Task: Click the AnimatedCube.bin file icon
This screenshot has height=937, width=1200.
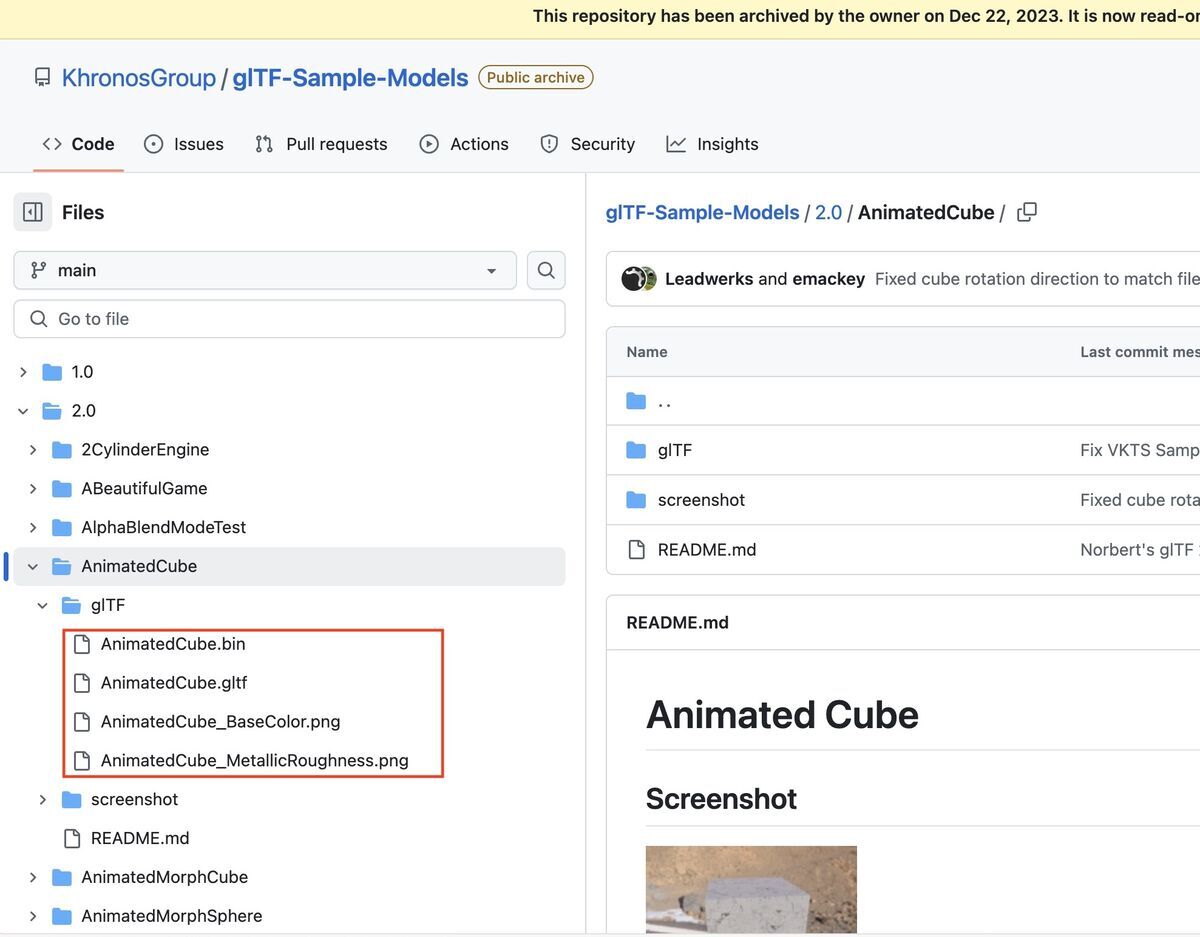Action: pos(82,644)
